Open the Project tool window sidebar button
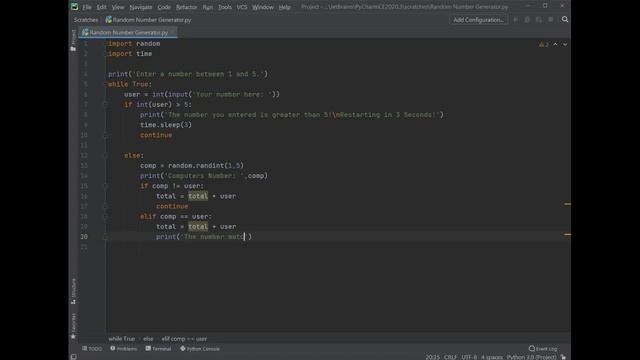The image size is (640, 360). click(x=73, y=40)
